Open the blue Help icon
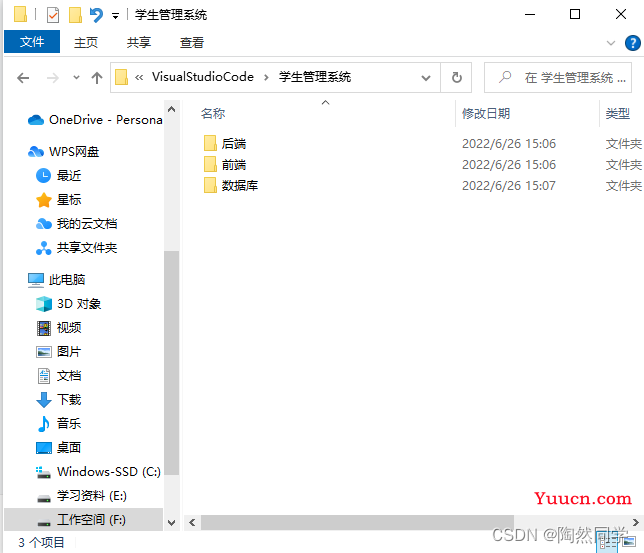This screenshot has height=553, width=644. [632, 43]
